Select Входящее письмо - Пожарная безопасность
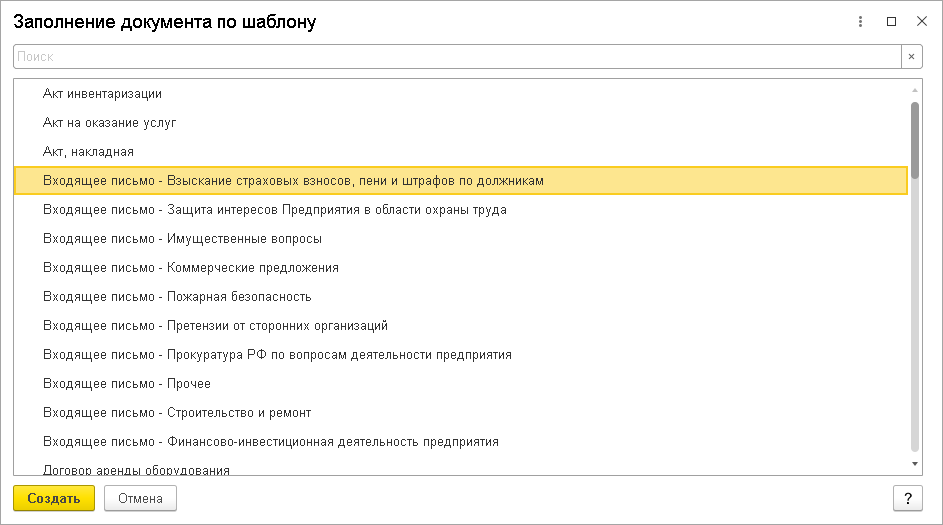 pos(178,297)
